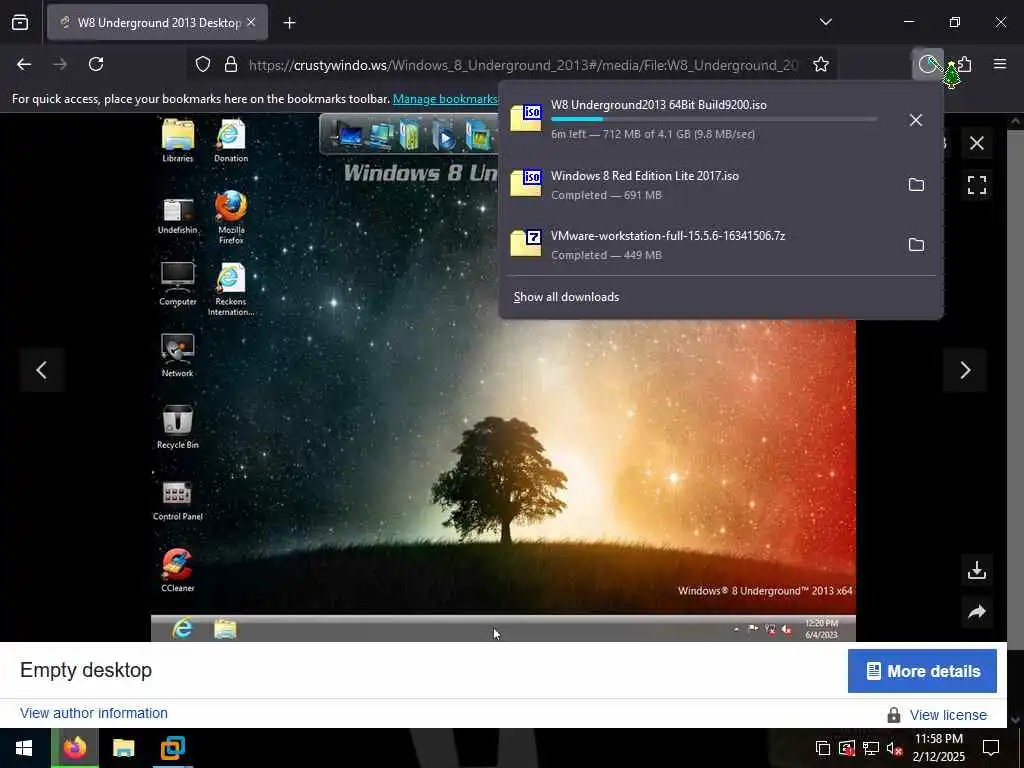Open the View license link

click(x=948, y=715)
